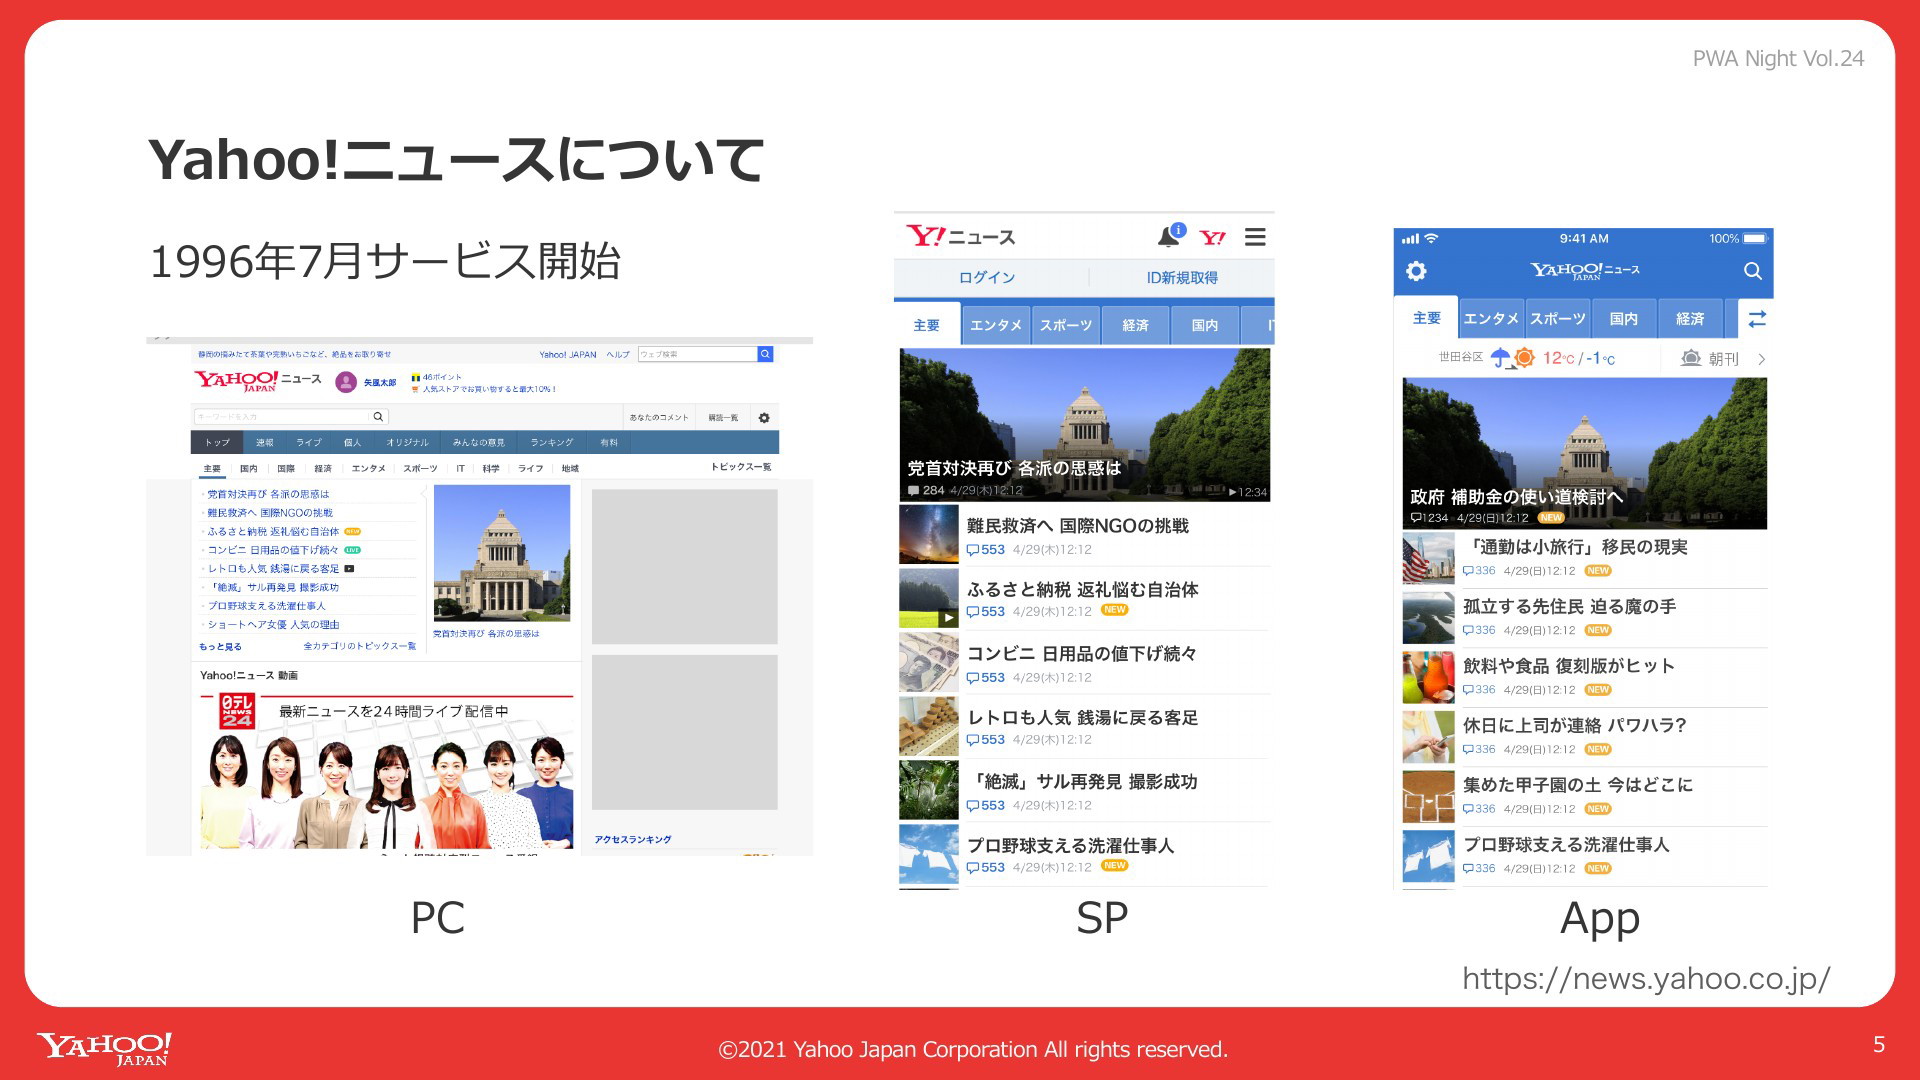1920x1080 pixels.
Task: Click the ログイン button in SP view
Action: tap(987, 278)
